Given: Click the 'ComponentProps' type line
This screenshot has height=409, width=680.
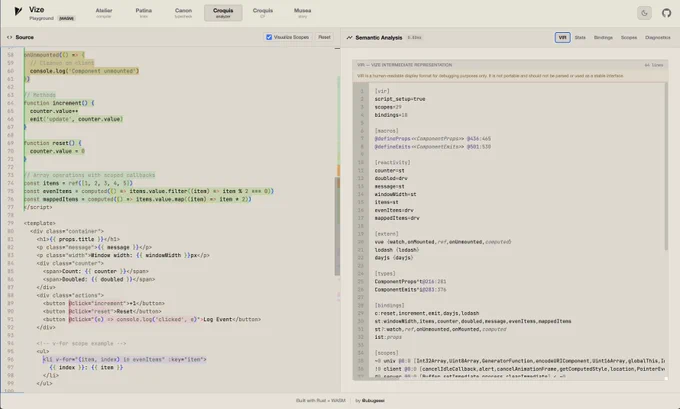Looking at the screenshot, I should tap(410, 282).
